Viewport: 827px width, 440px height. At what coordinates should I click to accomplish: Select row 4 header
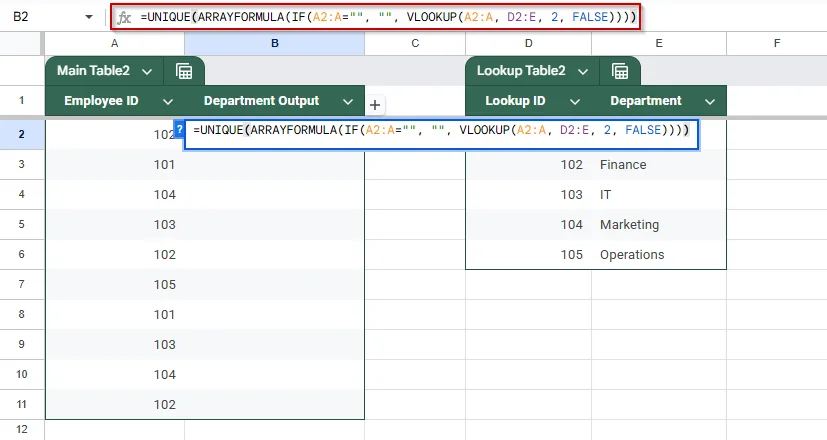[x=22, y=194]
